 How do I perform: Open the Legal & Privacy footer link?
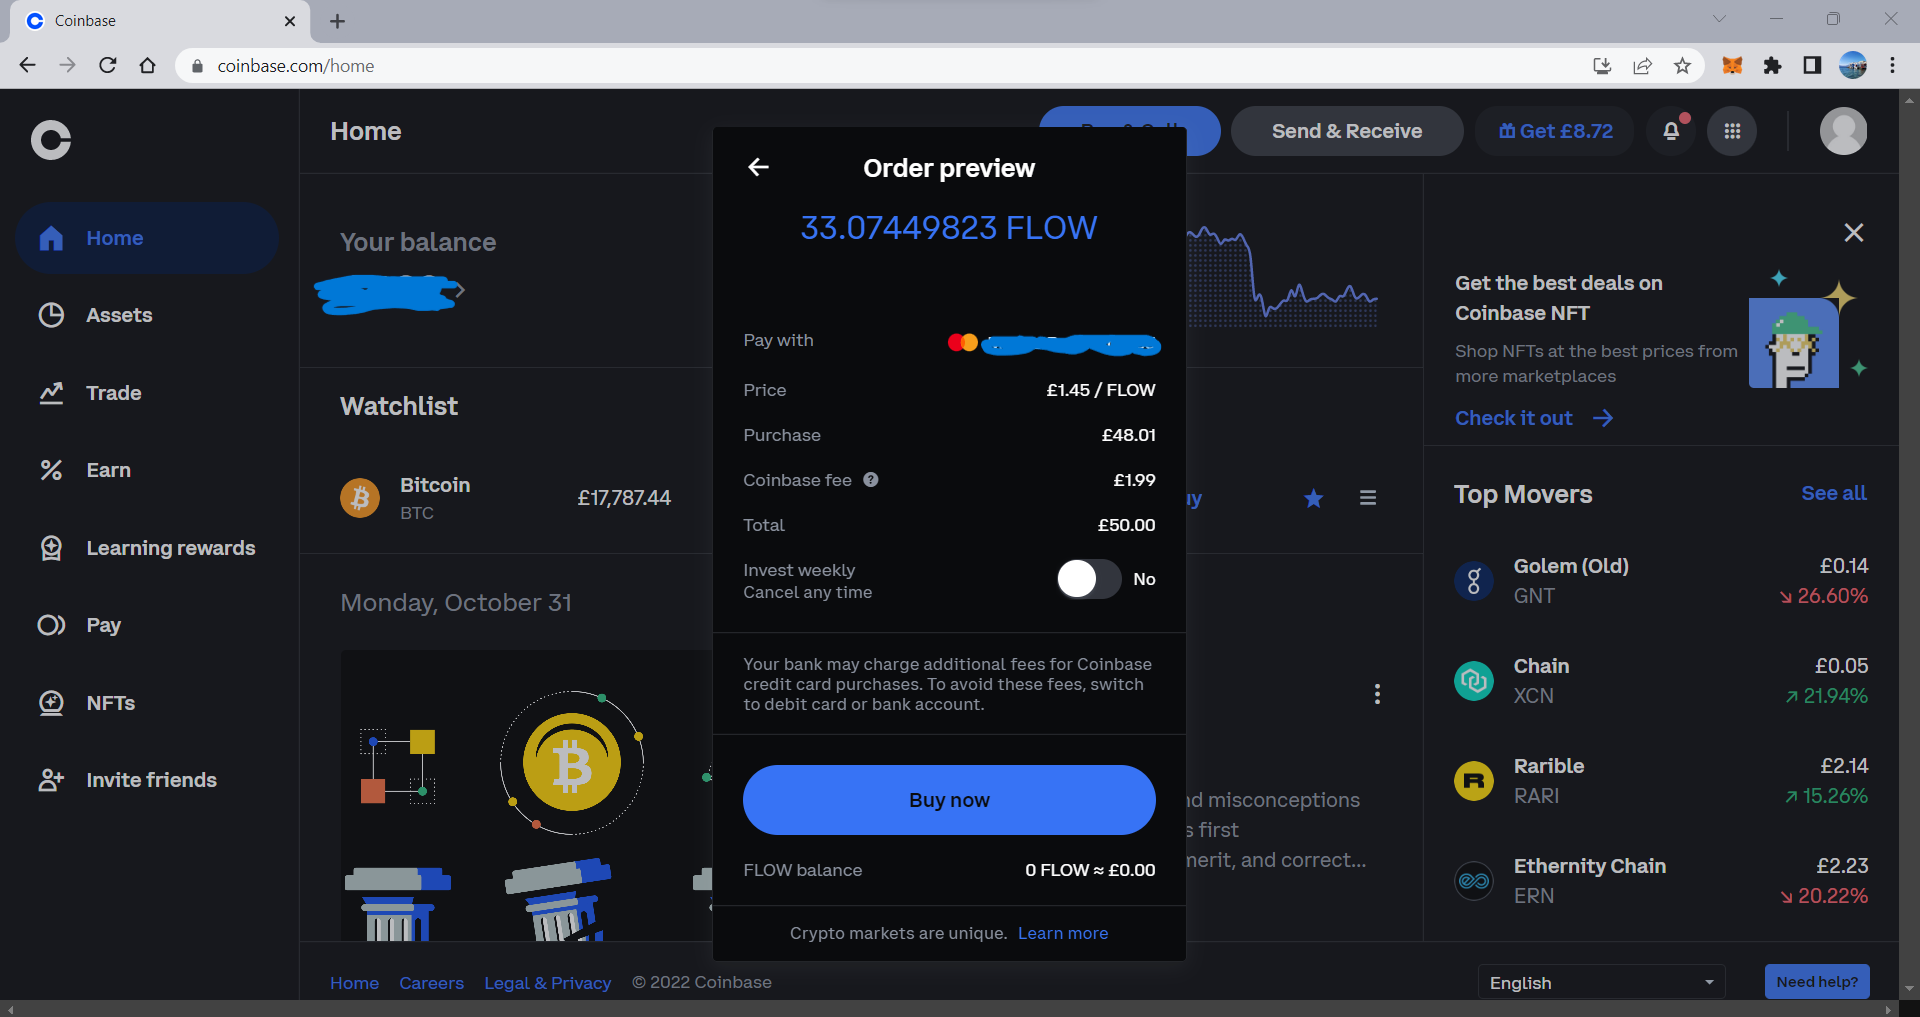548,983
